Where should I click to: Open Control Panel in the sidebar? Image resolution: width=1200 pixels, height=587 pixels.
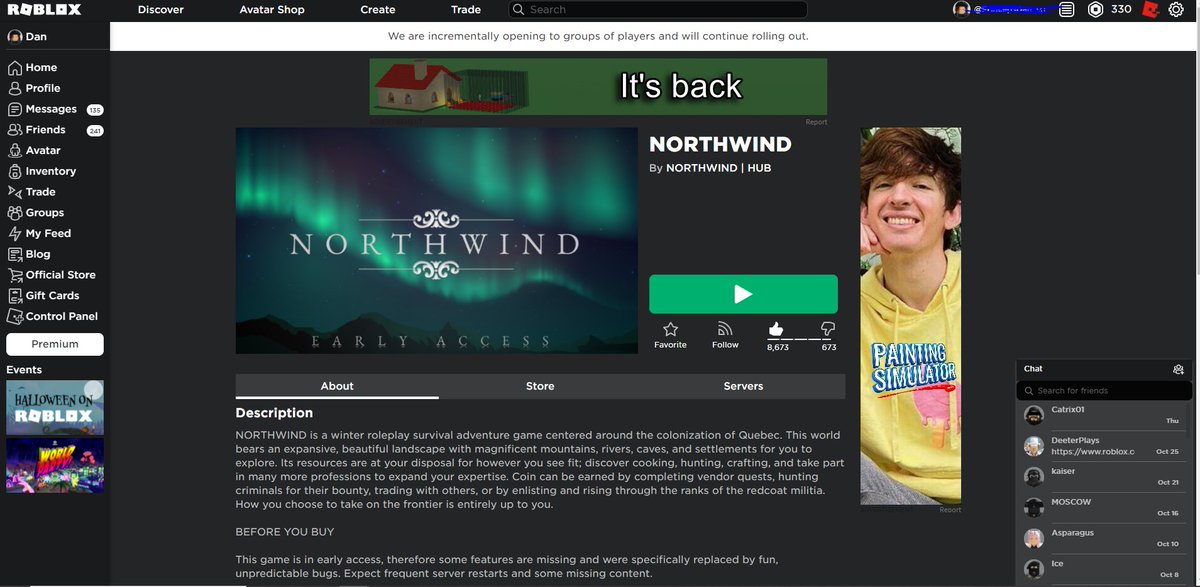pyautogui.click(x=53, y=316)
